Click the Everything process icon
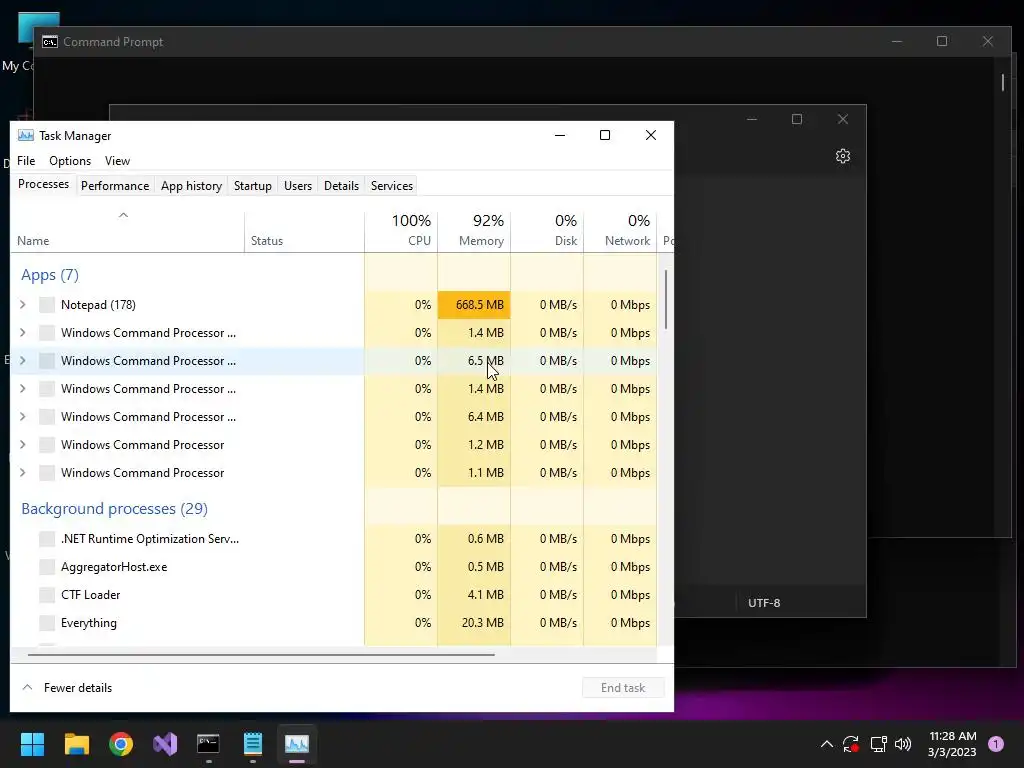Viewport: 1024px width, 768px height. (x=47, y=623)
